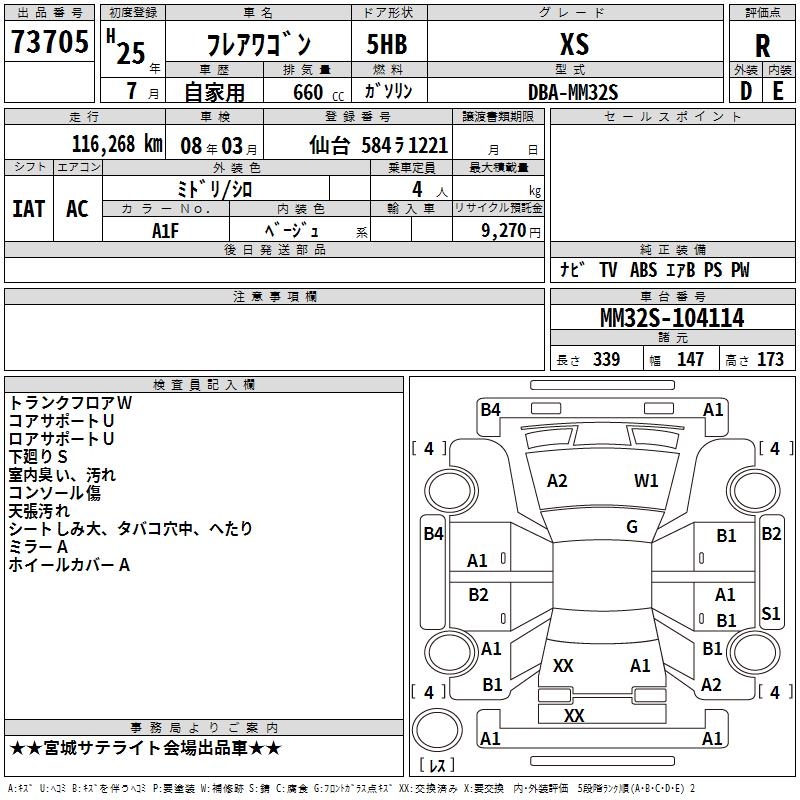Screen dimensions: 800x800
Task: Click the G windshield chip mark
Action: click(632, 527)
